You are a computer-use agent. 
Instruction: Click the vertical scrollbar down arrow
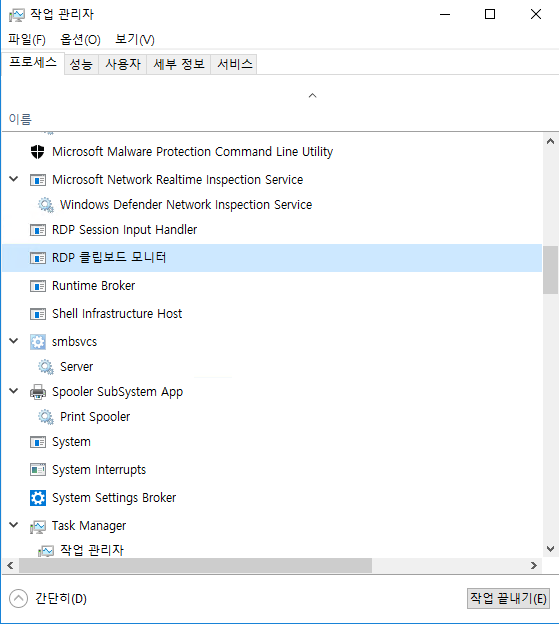(551, 549)
